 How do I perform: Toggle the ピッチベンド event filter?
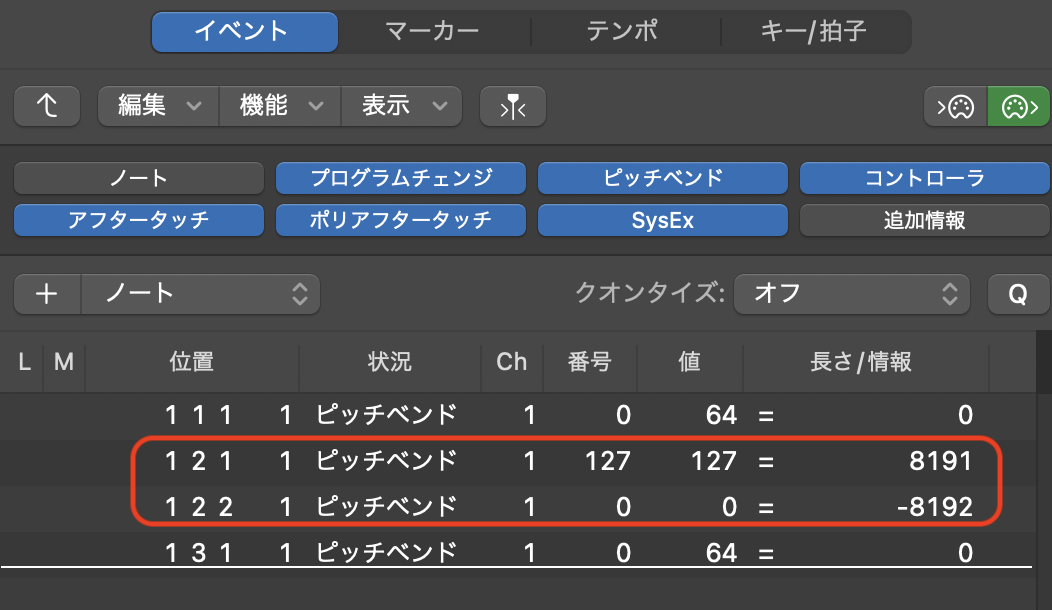663,179
